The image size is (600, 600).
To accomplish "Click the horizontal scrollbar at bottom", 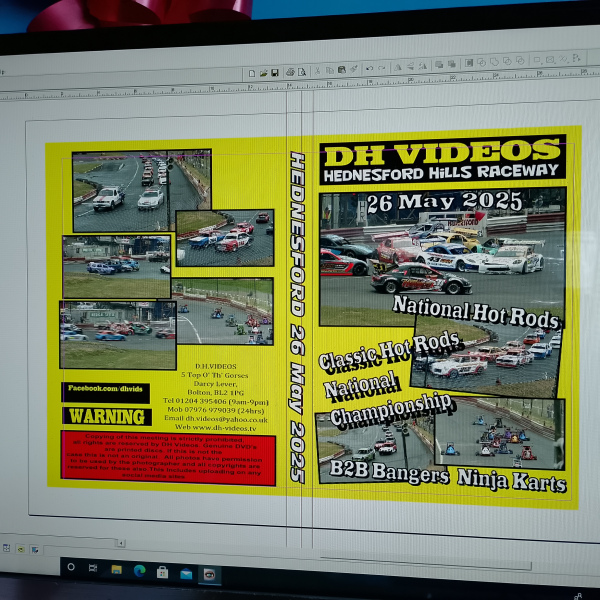I will 200,542.
